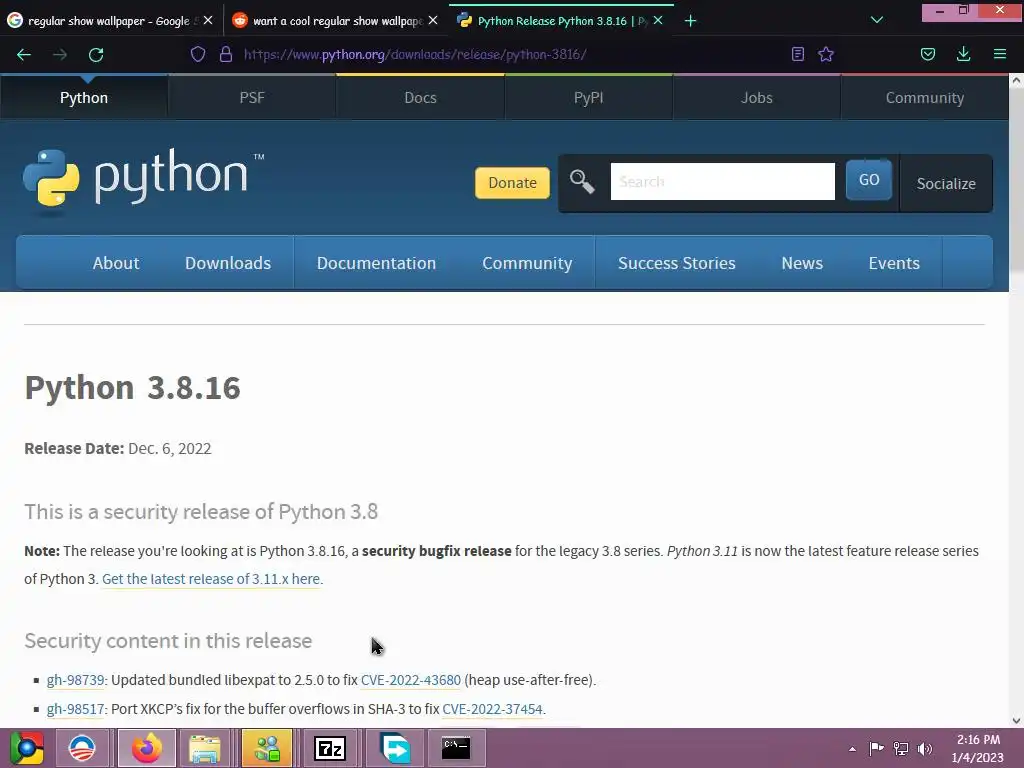
Task: Open the 7-Zip taskbar icon
Action: 330,748
